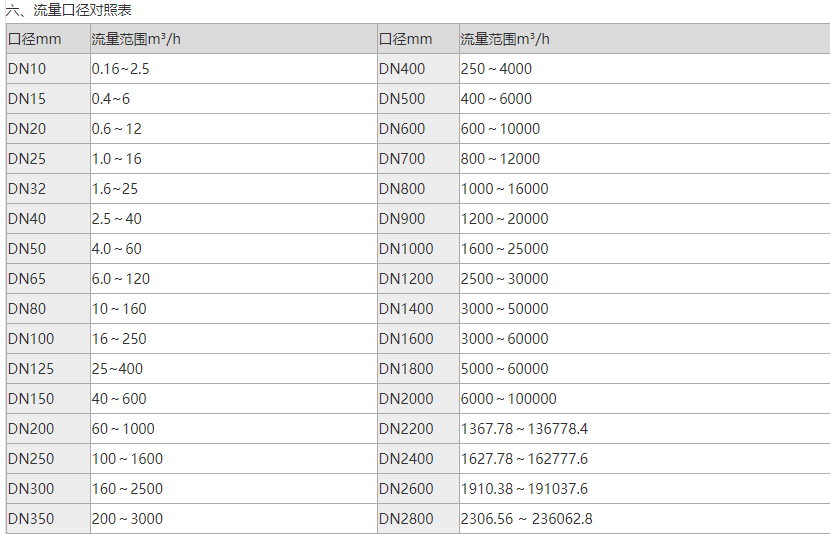Image resolution: width=830 pixels, height=534 pixels.
Task: Click the heading 六、流量口径对照表
Action: [x=69, y=10]
